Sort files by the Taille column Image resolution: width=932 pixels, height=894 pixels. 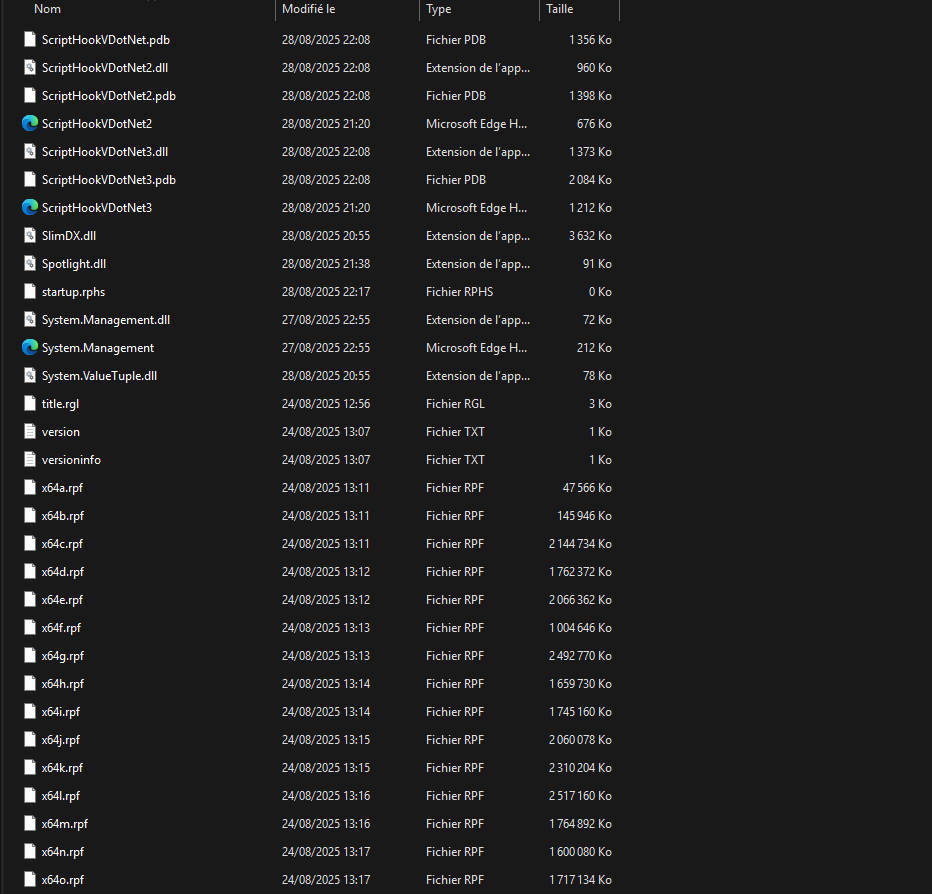pyautogui.click(x=559, y=9)
